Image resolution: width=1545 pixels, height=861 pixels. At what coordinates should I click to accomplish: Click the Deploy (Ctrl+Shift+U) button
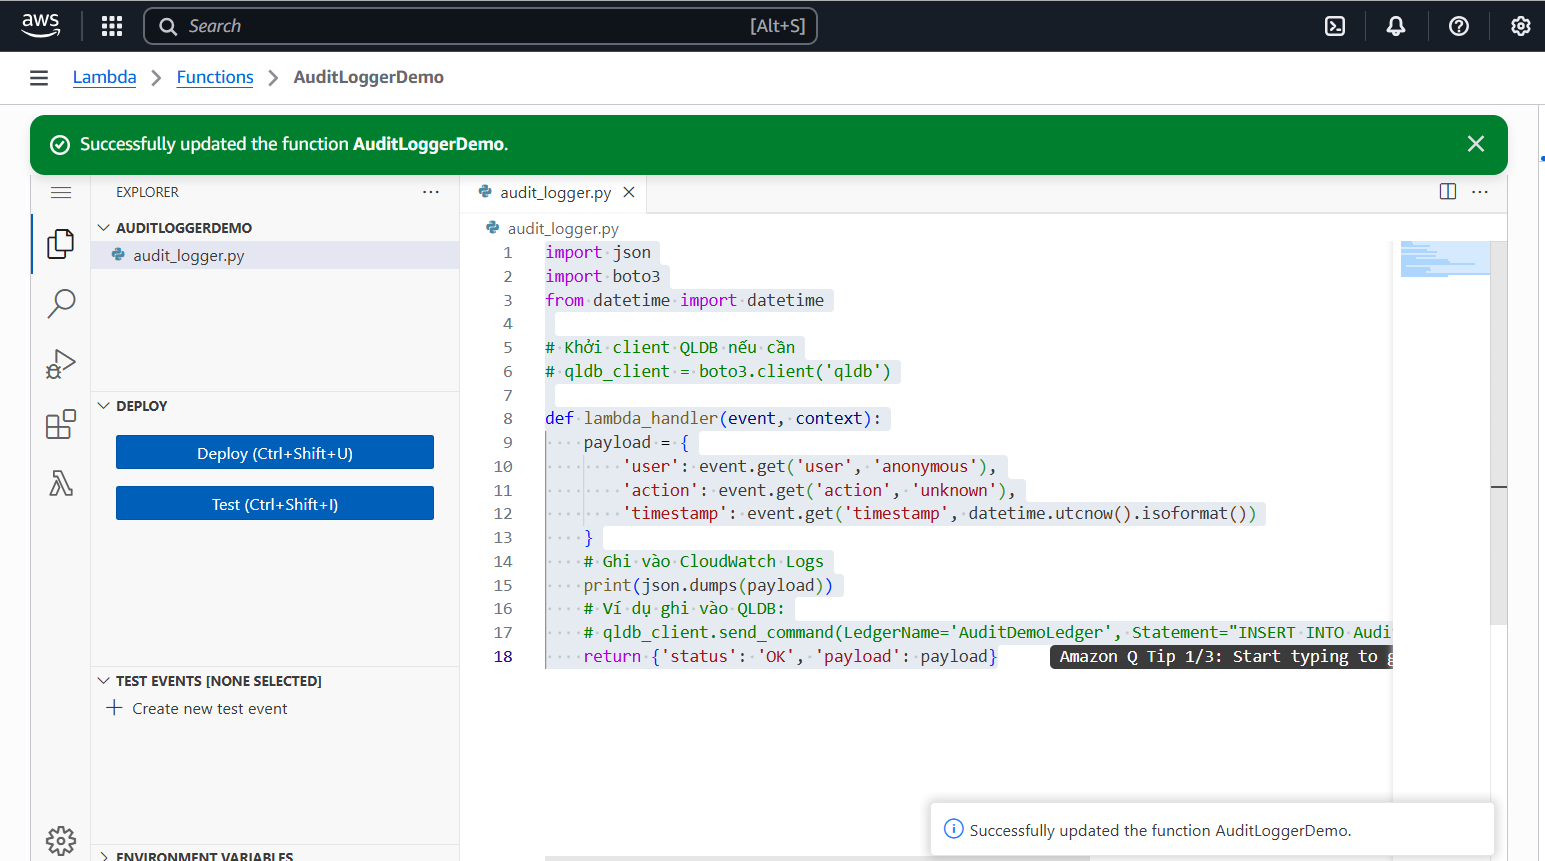275,452
